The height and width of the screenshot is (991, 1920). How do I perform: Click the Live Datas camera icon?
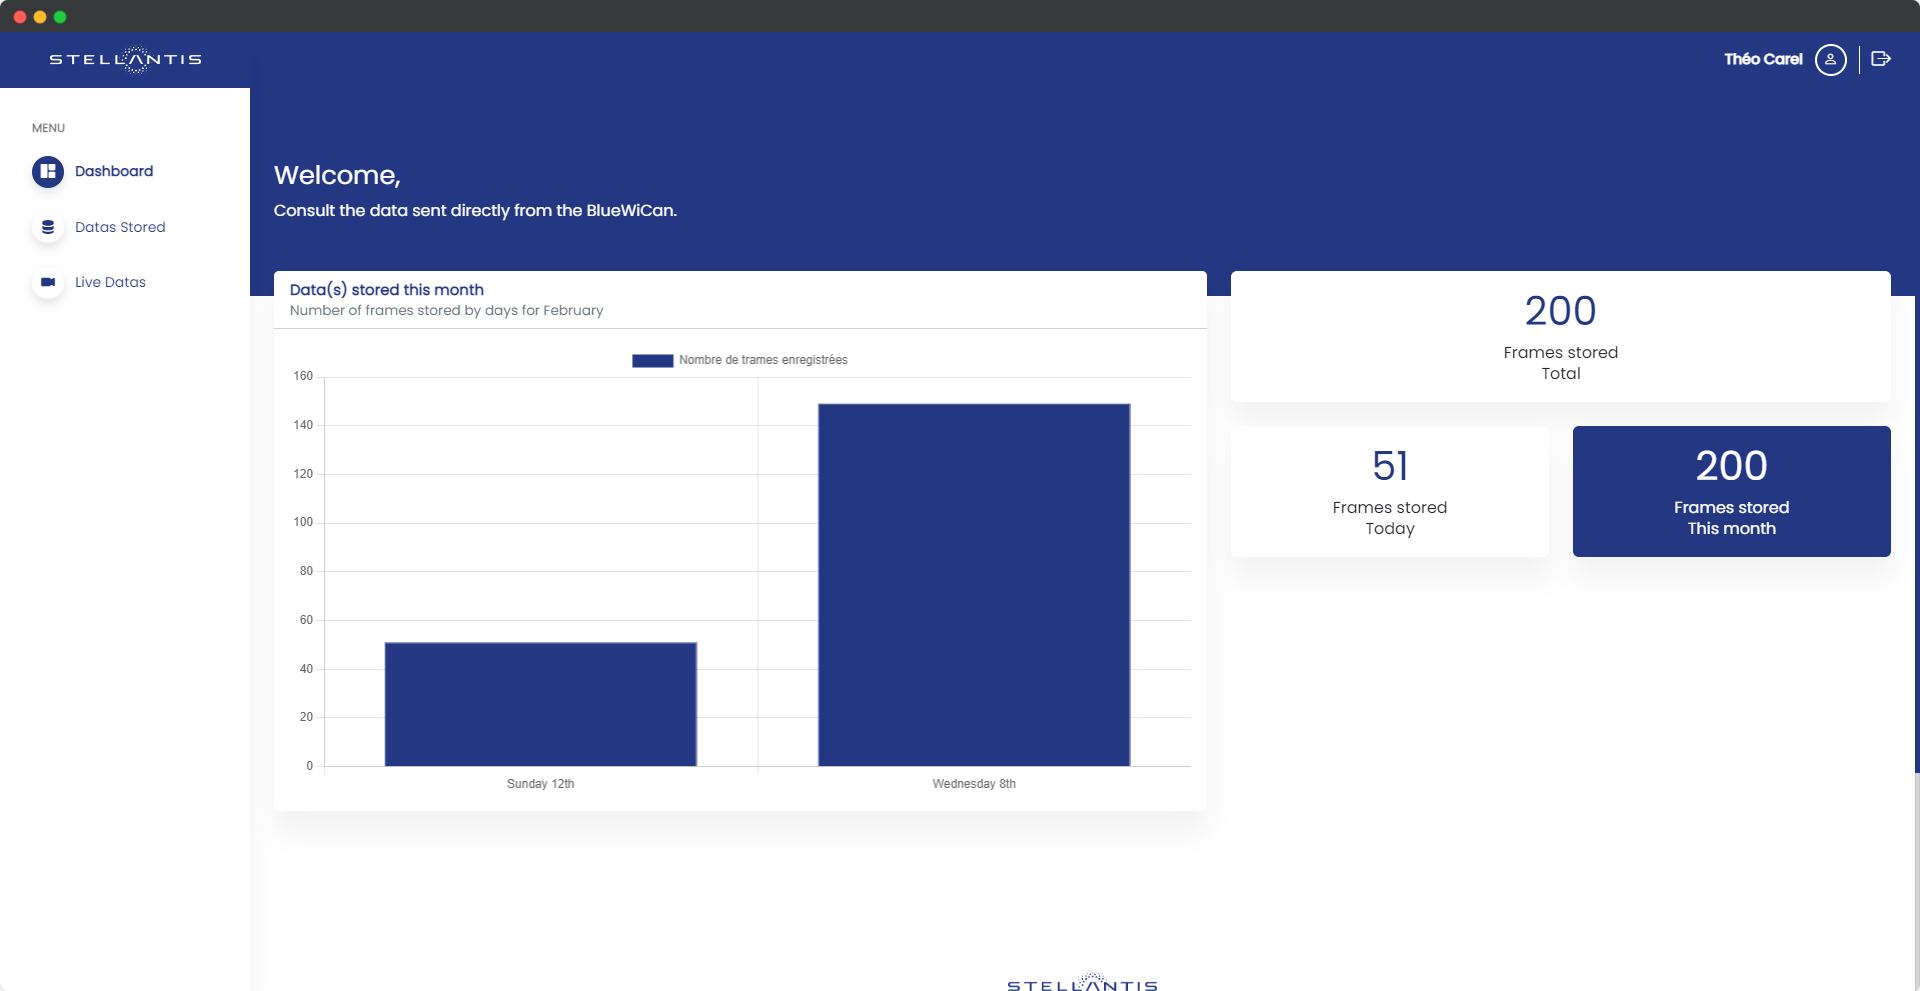(x=47, y=283)
